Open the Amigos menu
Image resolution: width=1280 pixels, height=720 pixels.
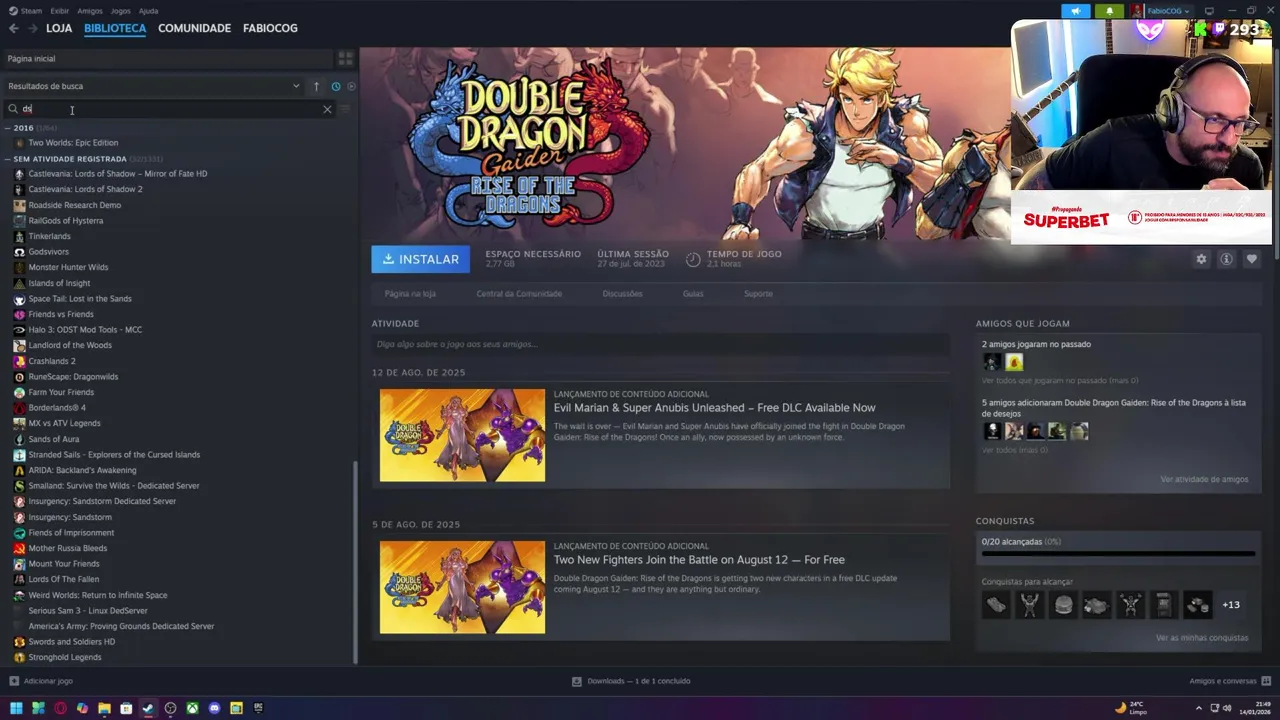(x=90, y=11)
